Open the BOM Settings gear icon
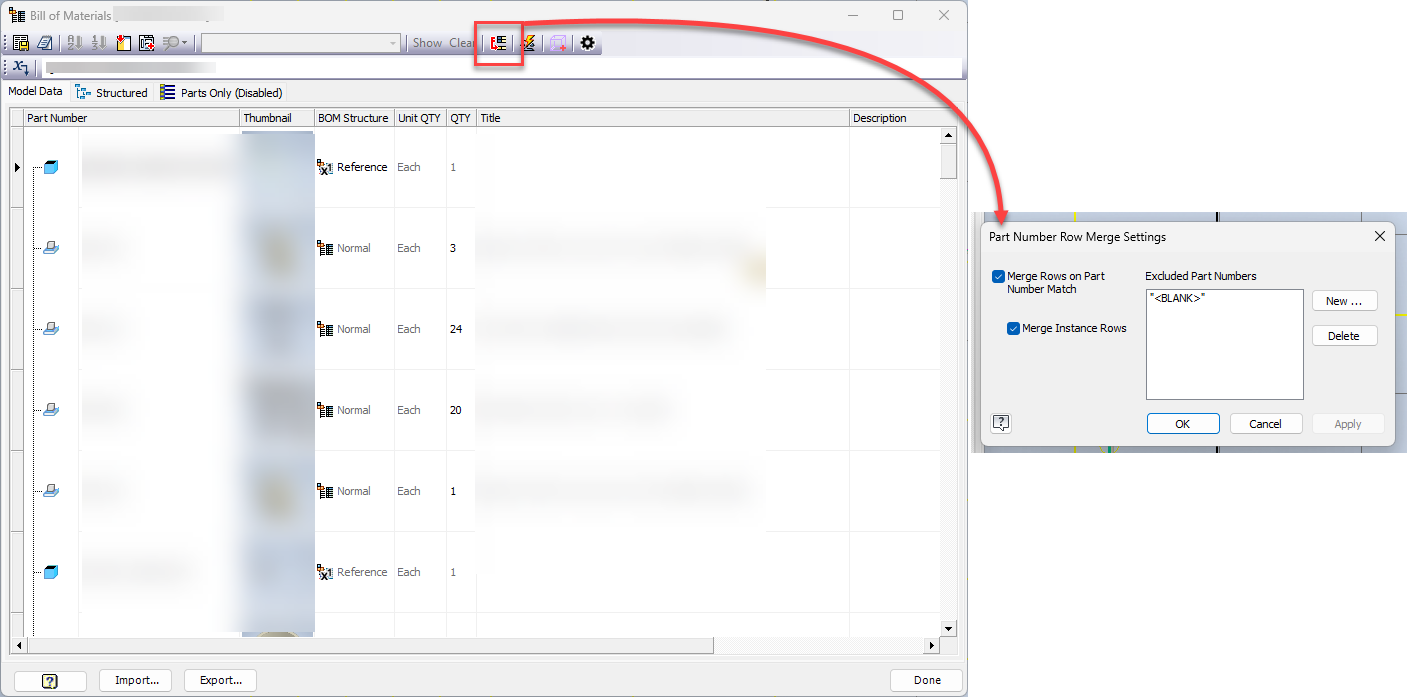 click(587, 42)
